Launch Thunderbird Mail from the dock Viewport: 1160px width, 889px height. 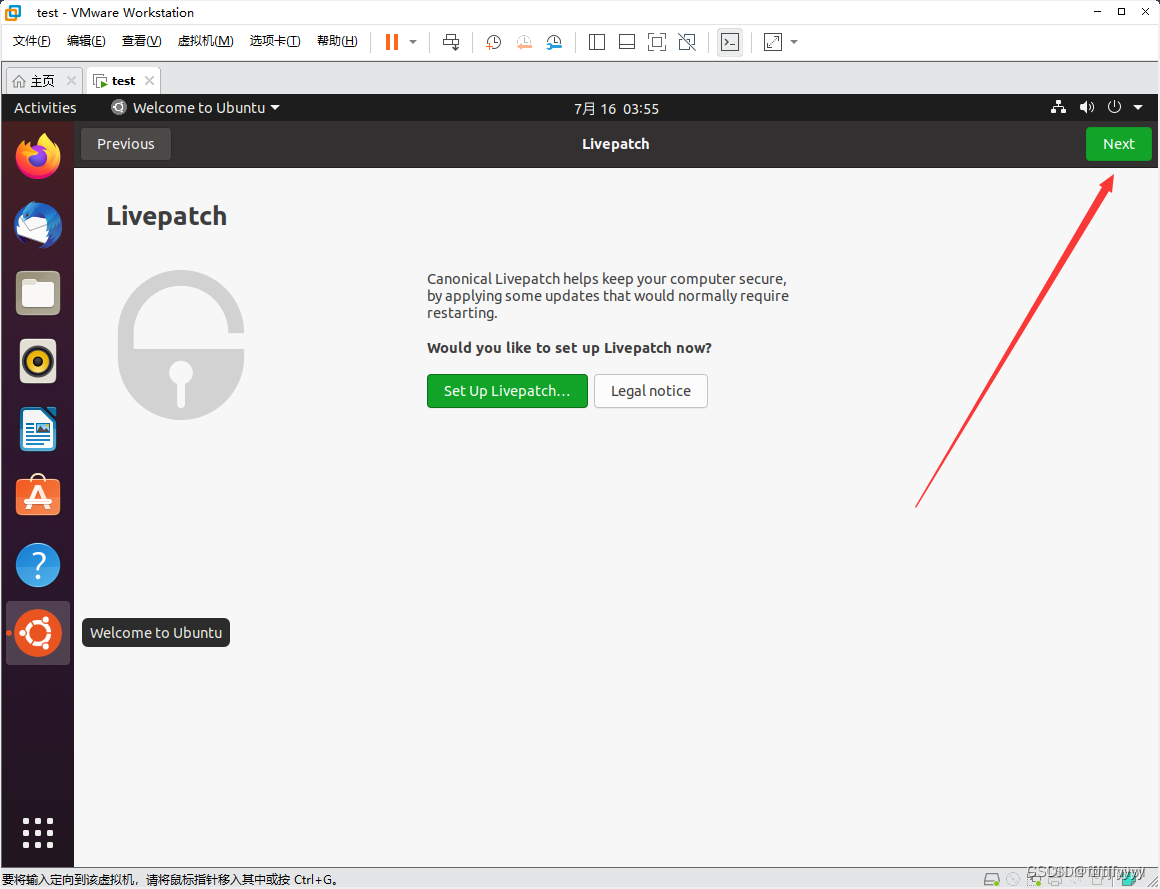[x=38, y=225]
